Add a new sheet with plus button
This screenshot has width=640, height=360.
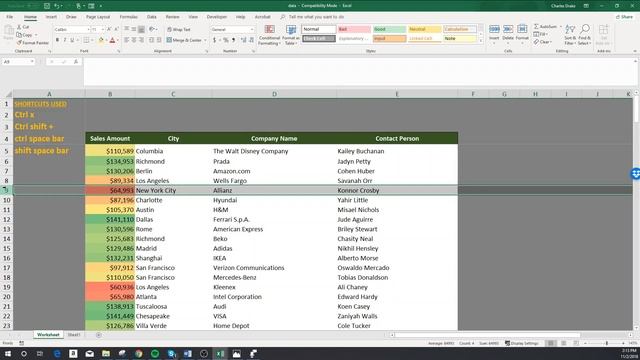point(98,335)
